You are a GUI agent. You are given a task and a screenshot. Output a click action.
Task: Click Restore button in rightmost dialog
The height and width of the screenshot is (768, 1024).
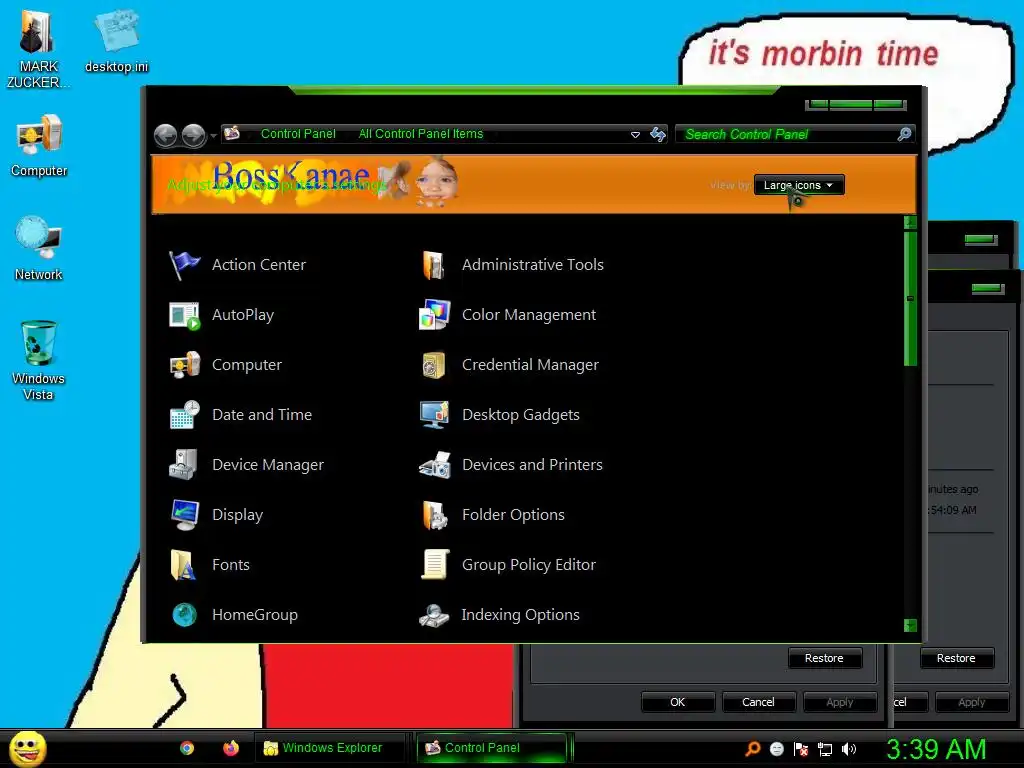pos(956,658)
